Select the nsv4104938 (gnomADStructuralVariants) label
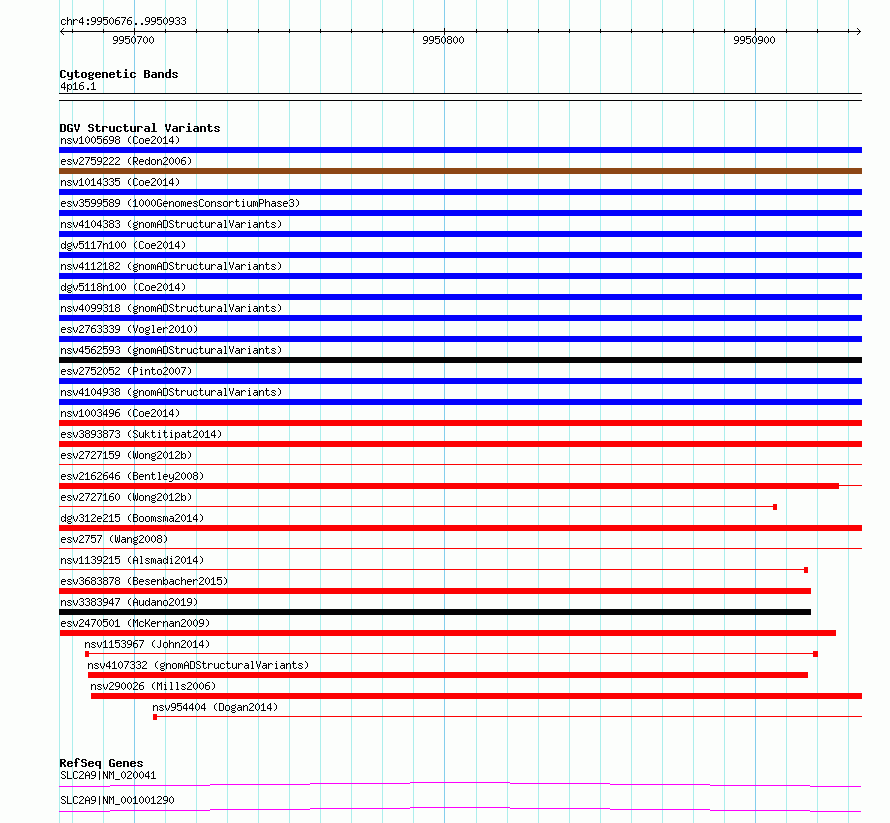The height and width of the screenshot is (823, 890). [171, 392]
